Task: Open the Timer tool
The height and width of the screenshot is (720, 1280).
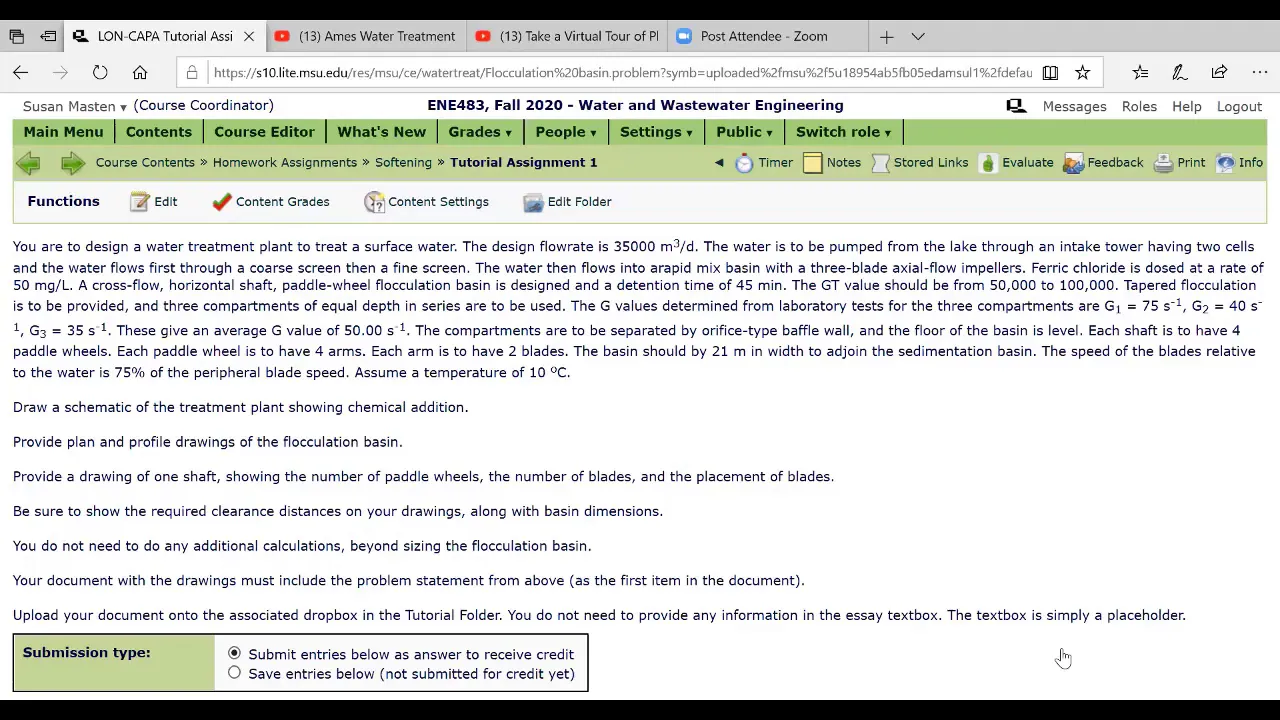Action: 764,163
